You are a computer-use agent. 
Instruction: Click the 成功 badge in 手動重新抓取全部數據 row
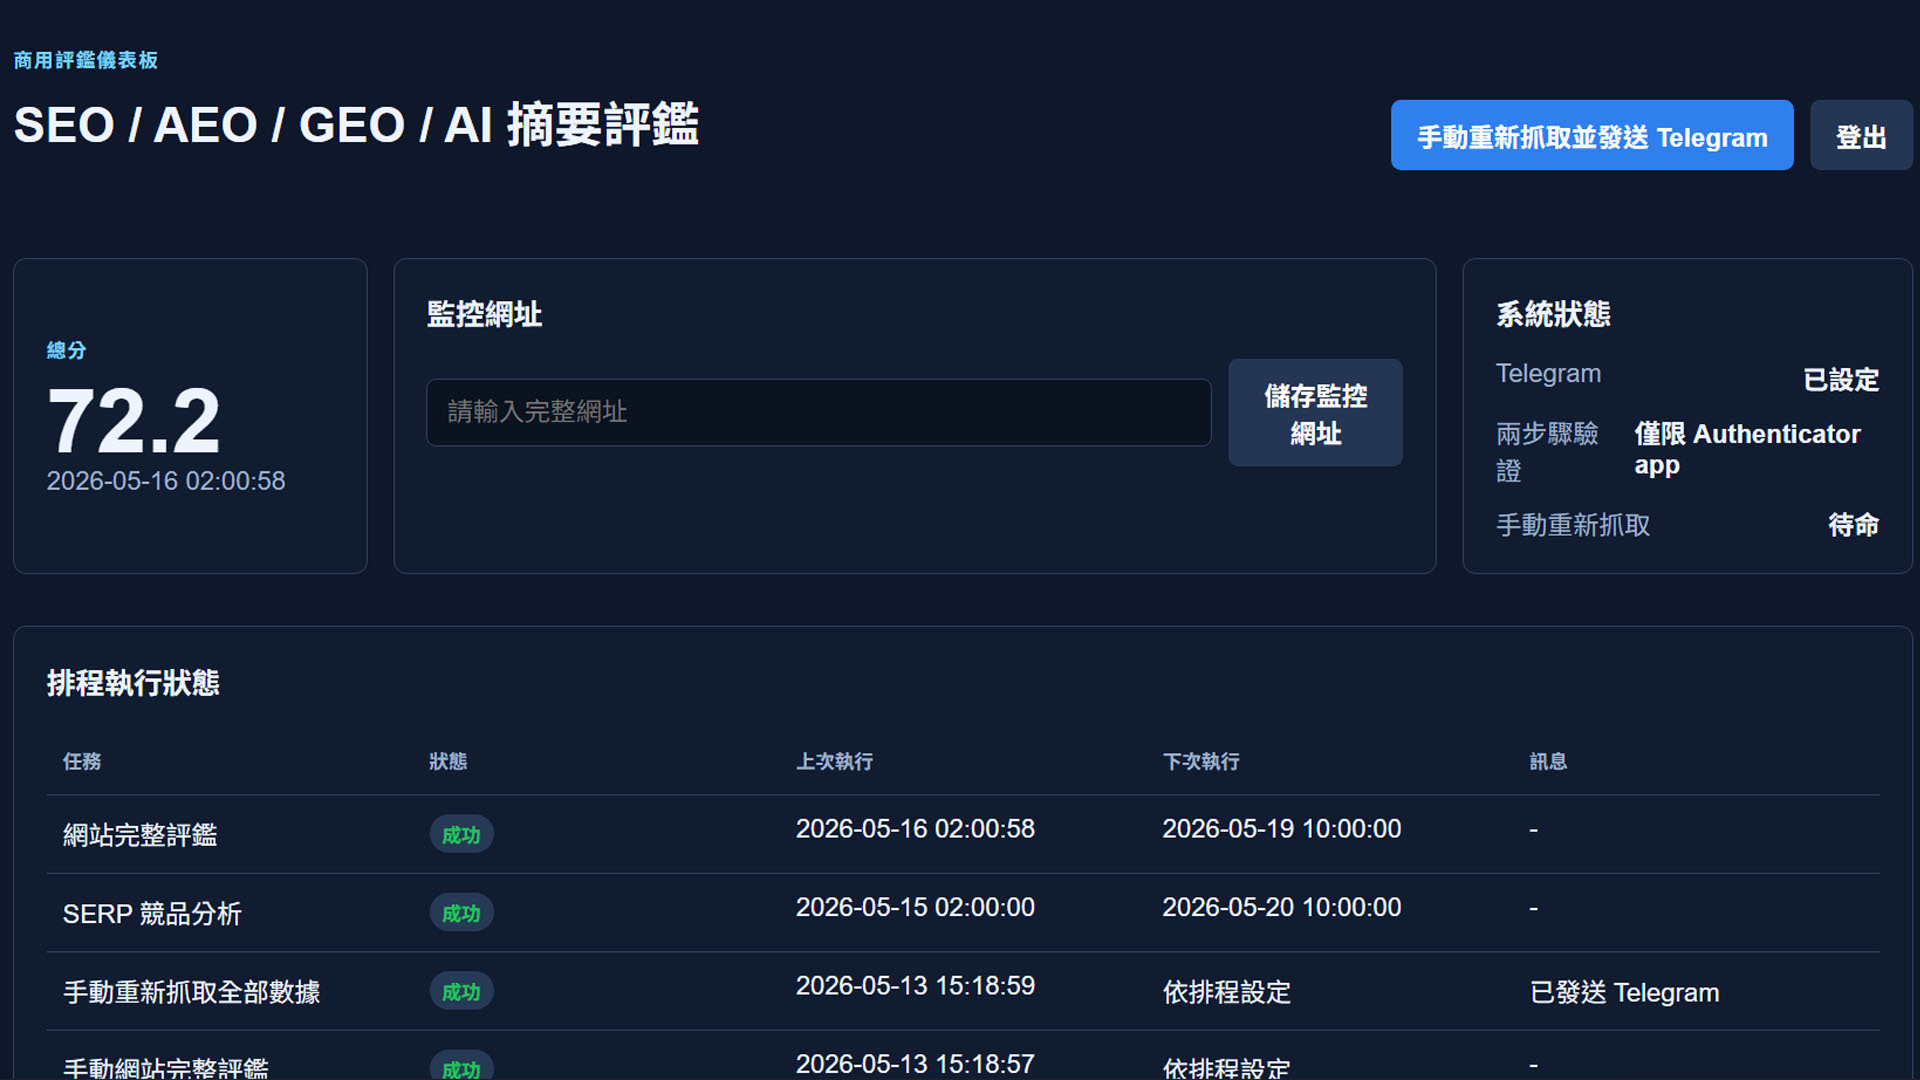(x=461, y=992)
